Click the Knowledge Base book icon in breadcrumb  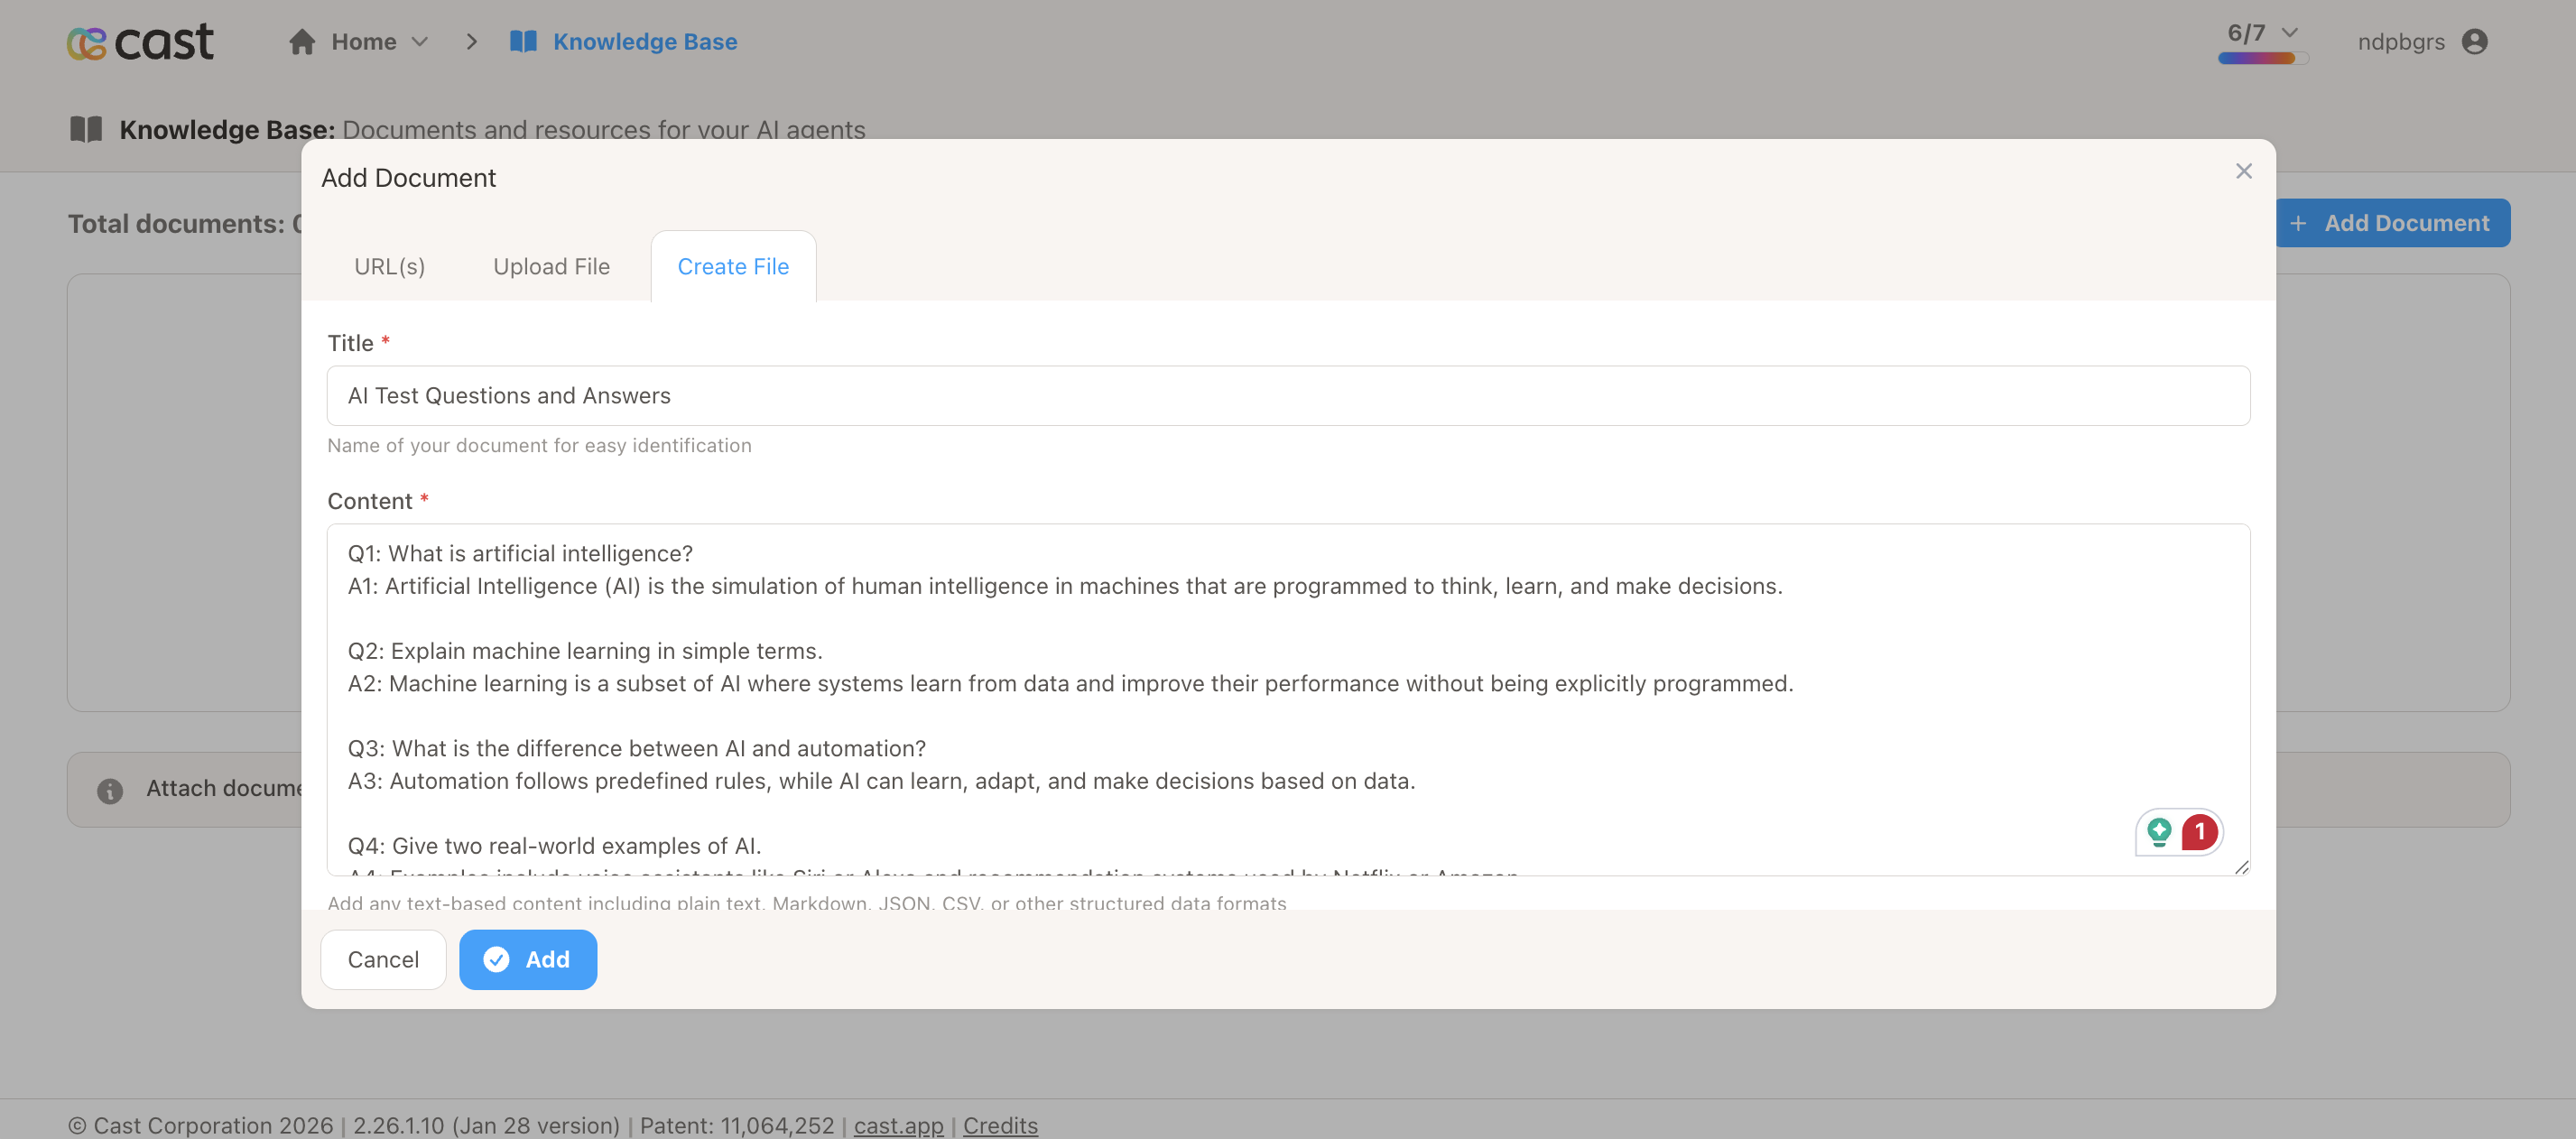tap(523, 42)
